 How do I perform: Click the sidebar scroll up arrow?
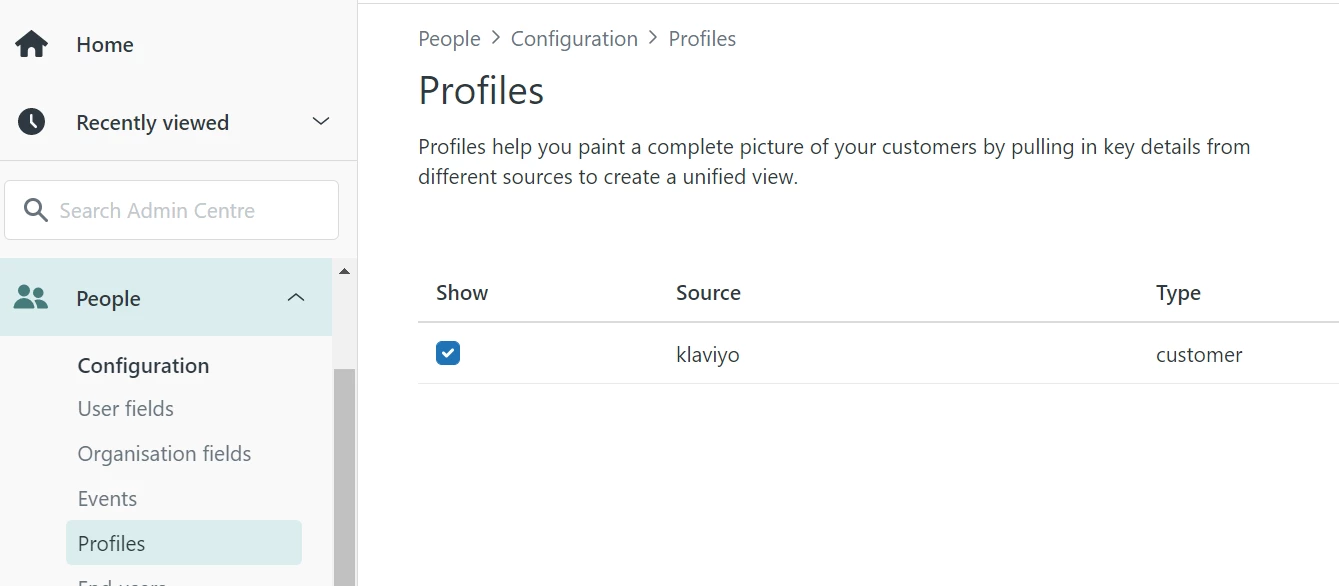pos(344,272)
